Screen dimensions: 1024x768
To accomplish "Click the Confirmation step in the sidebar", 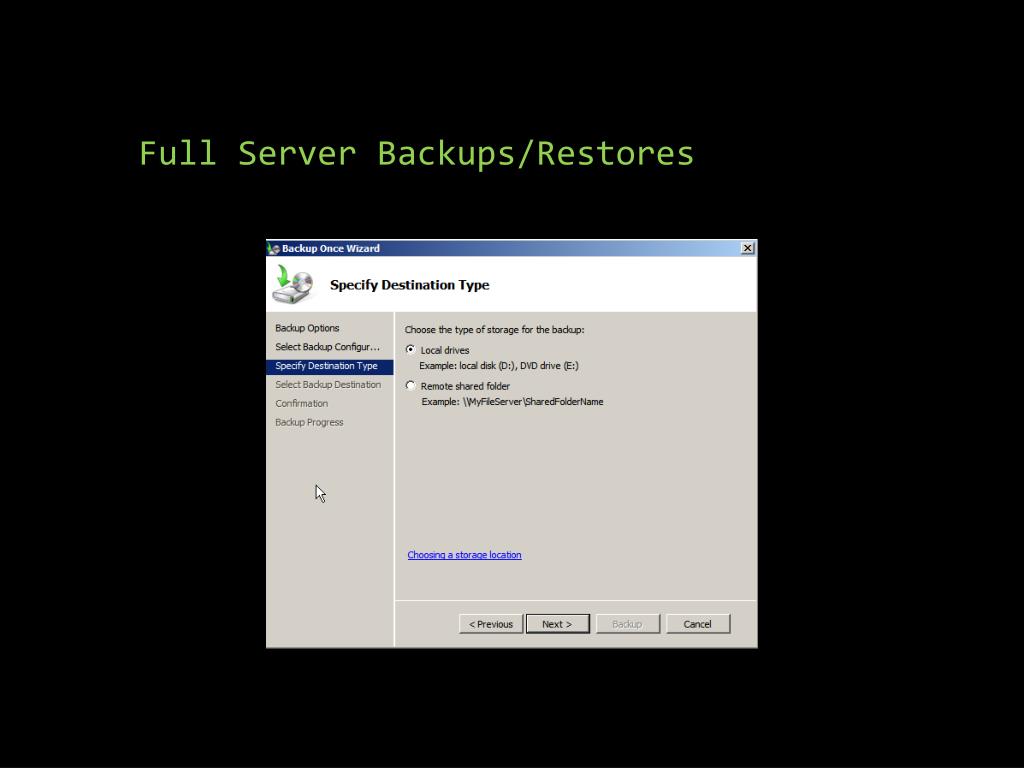I will pos(302,404).
